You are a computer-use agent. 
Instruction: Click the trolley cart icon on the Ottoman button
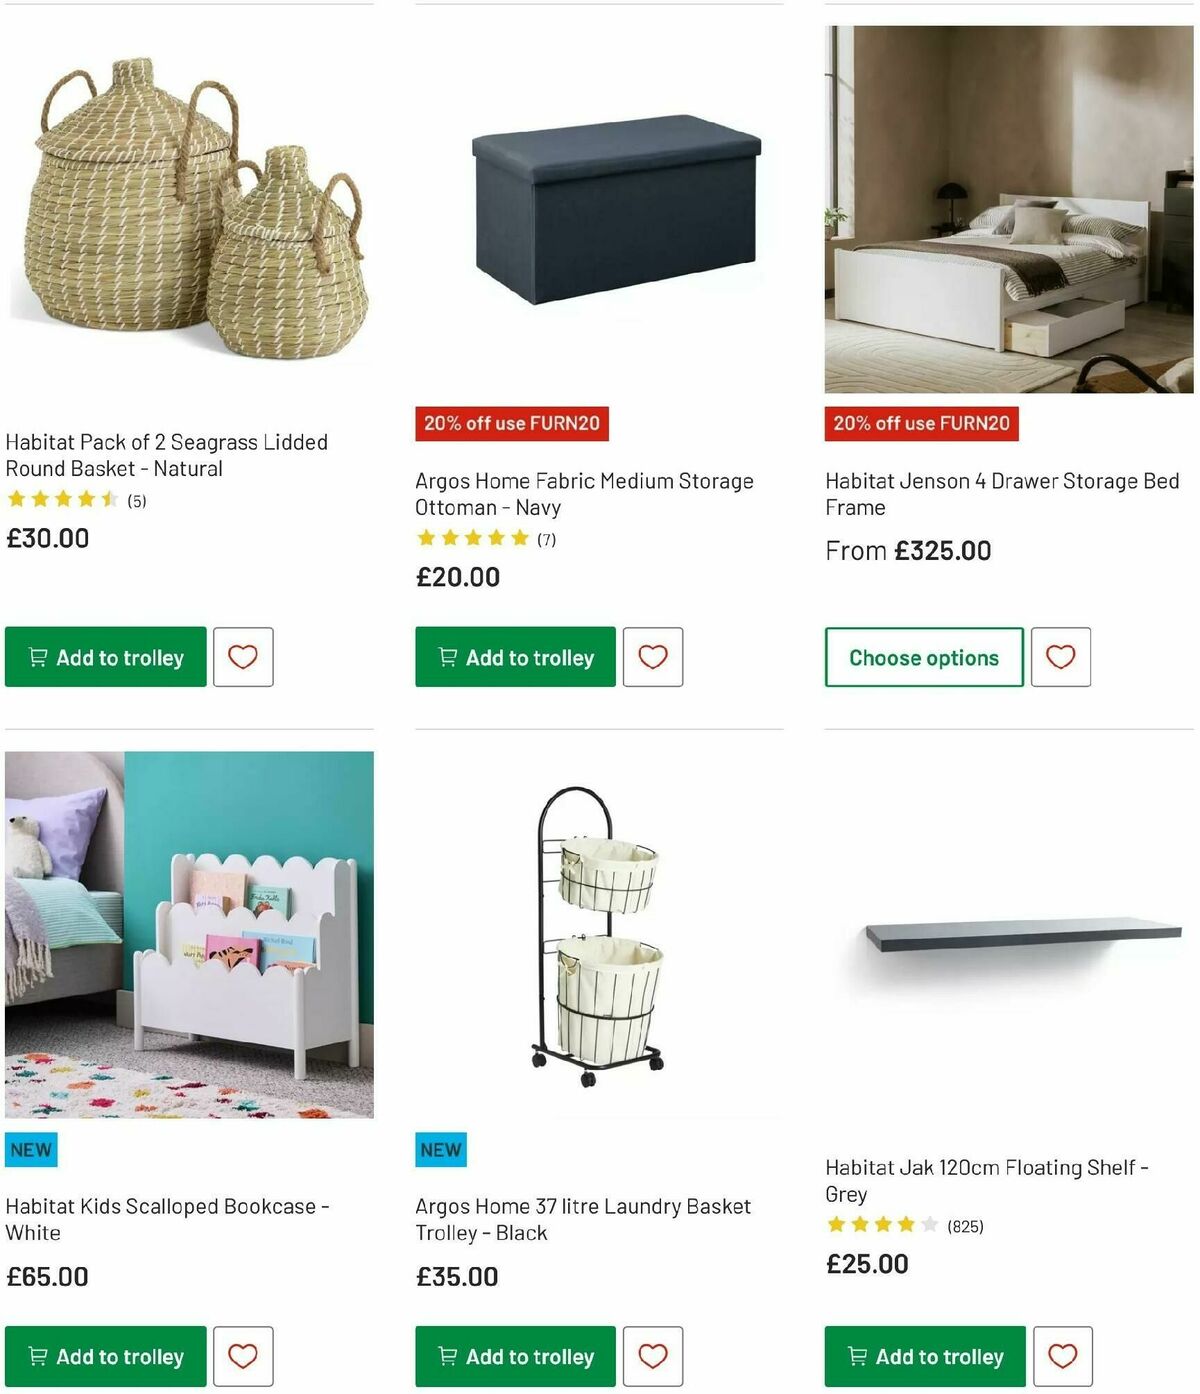tap(447, 657)
